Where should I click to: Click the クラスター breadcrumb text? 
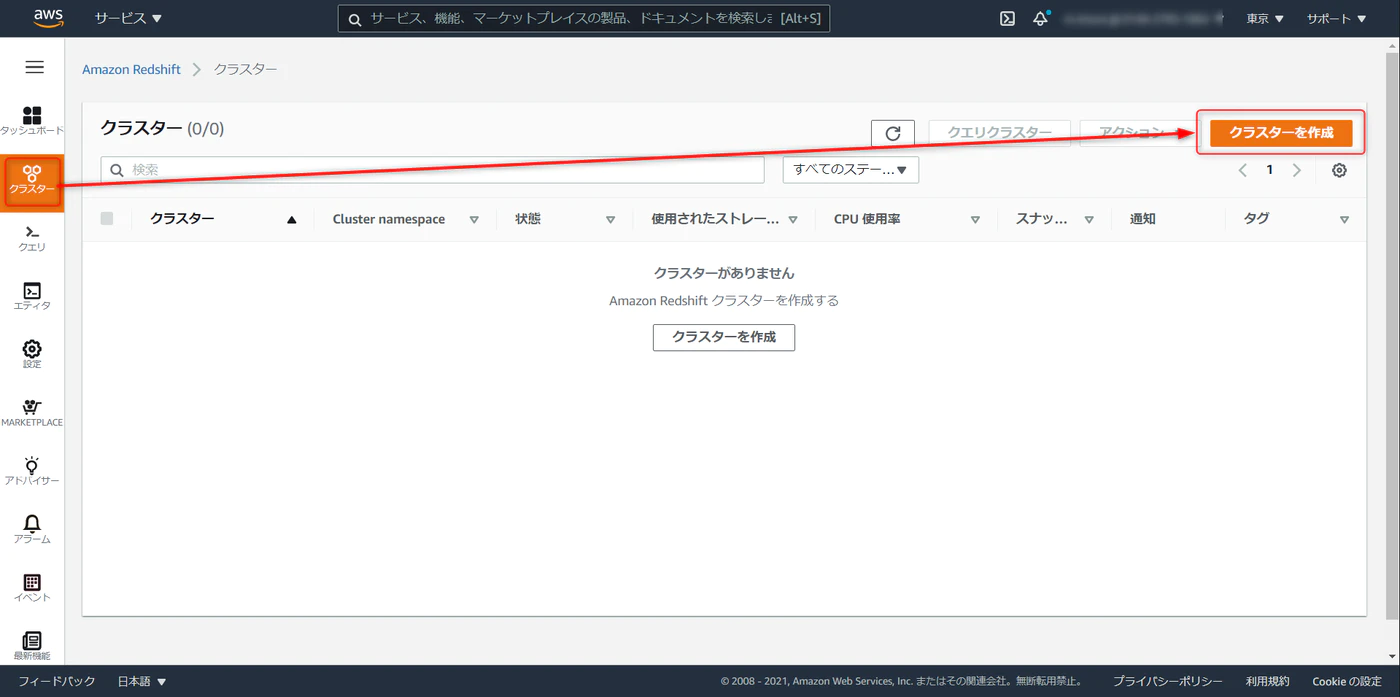click(x=246, y=70)
